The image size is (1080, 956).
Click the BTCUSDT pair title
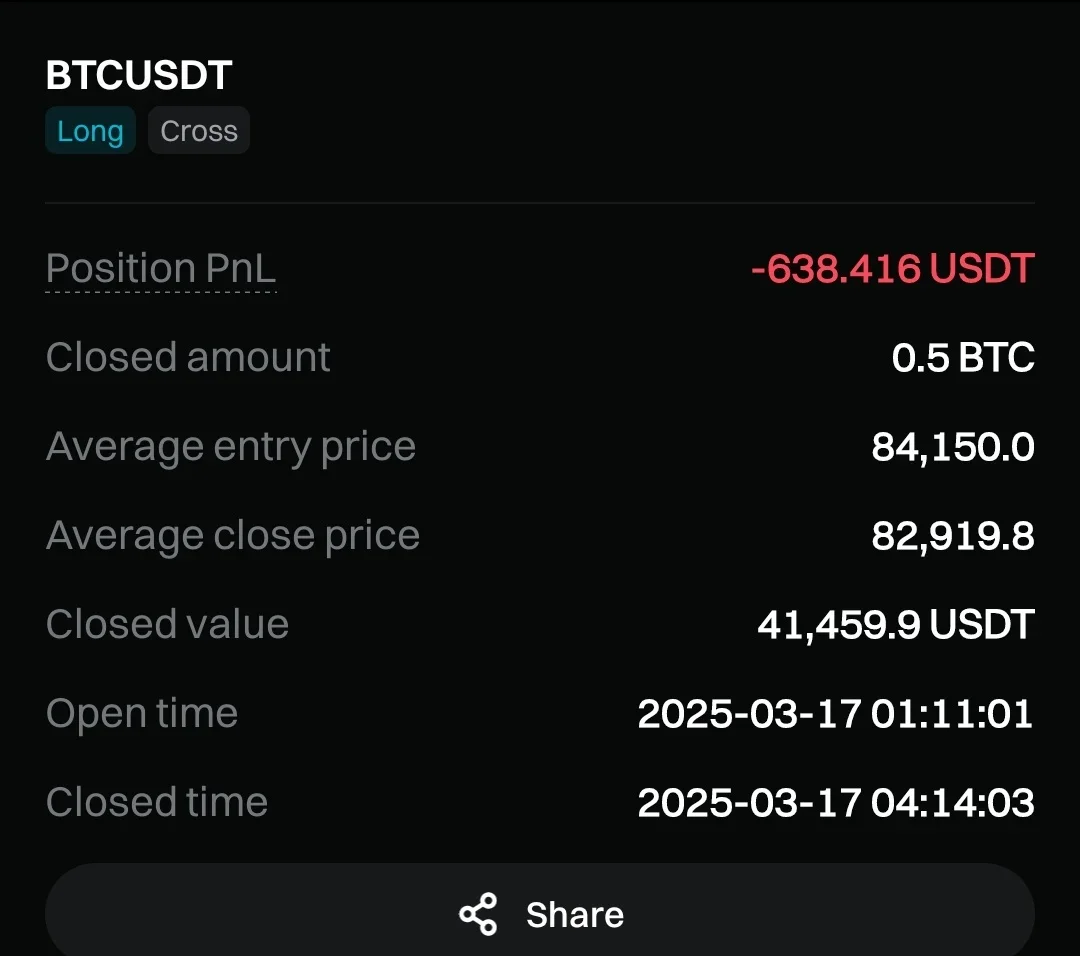[139, 76]
